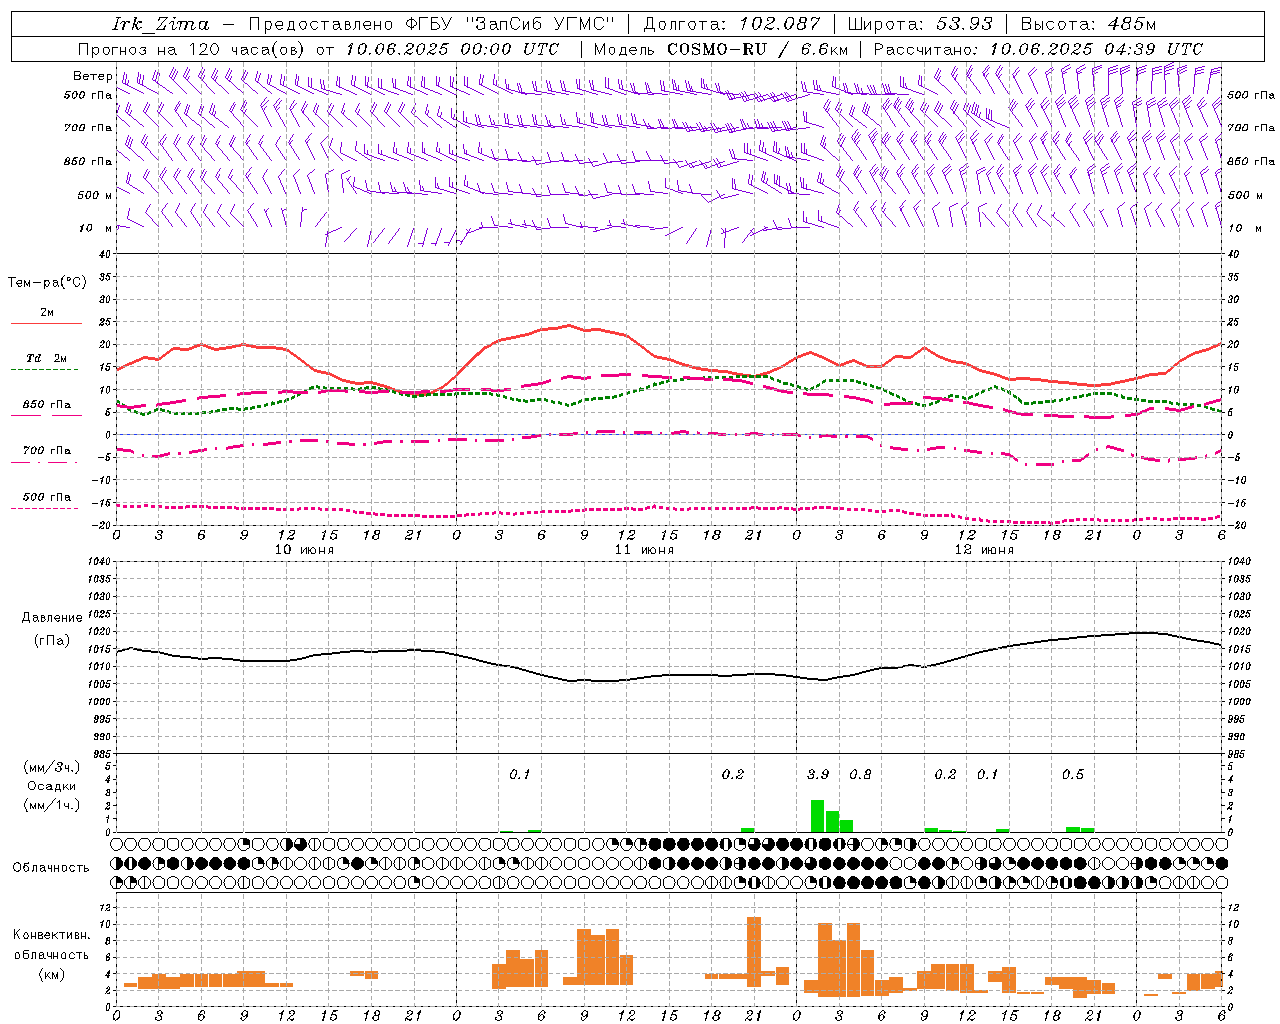Click the (мм/1ч.) unit label

51,805
